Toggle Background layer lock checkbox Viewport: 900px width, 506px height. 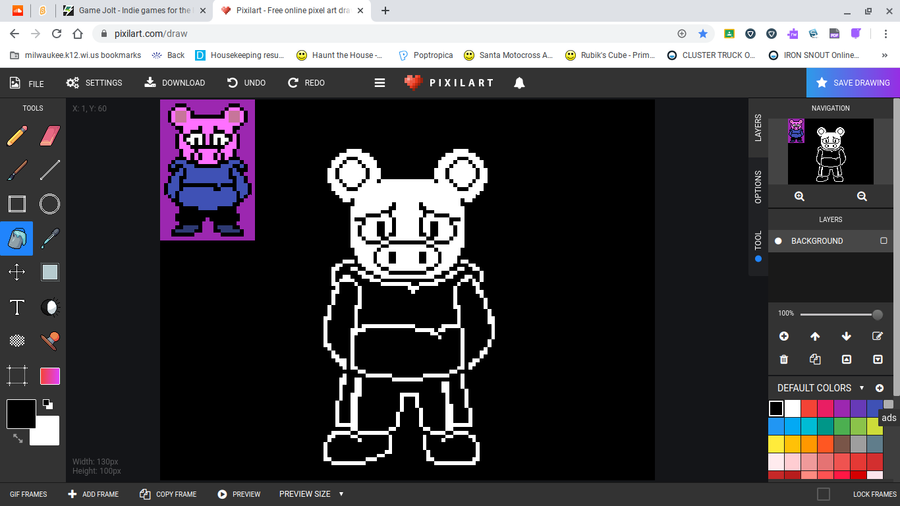click(883, 241)
